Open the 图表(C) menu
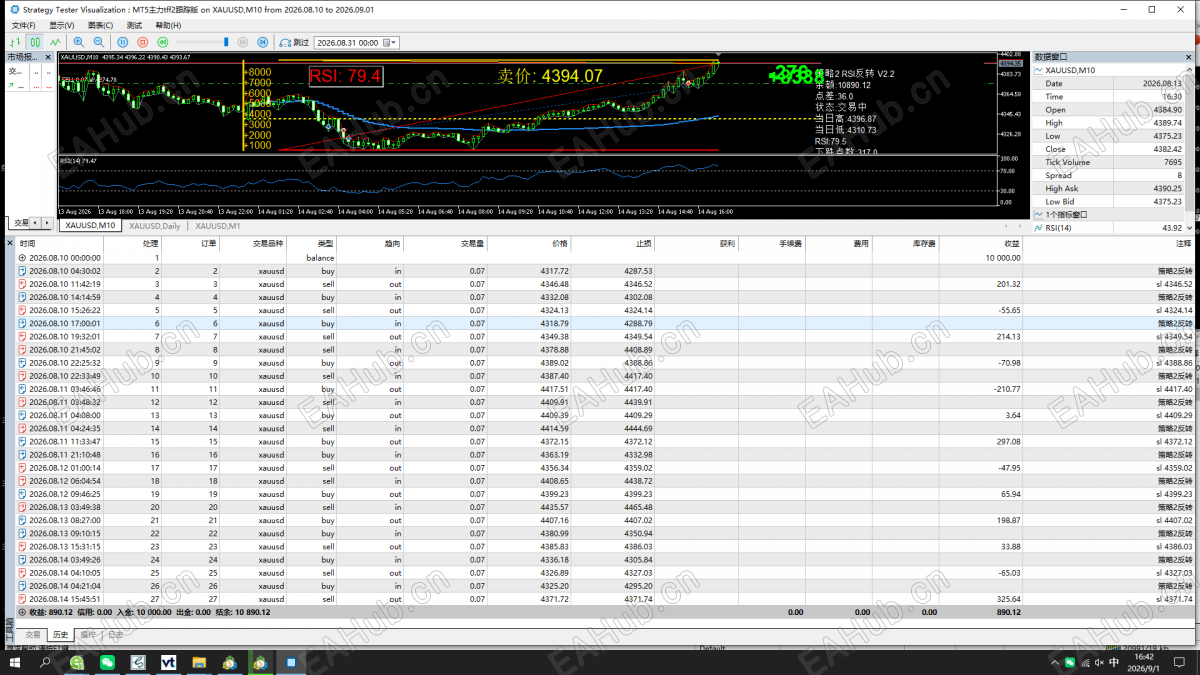Screen dimensions: 1200x675 pos(100,25)
